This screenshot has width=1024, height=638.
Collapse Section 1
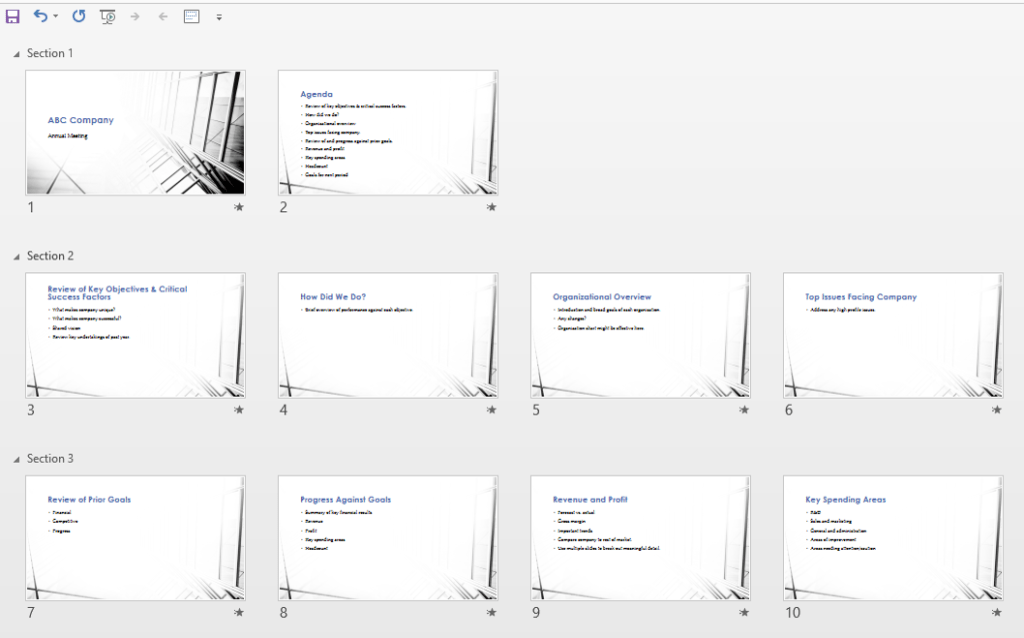tap(16, 53)
